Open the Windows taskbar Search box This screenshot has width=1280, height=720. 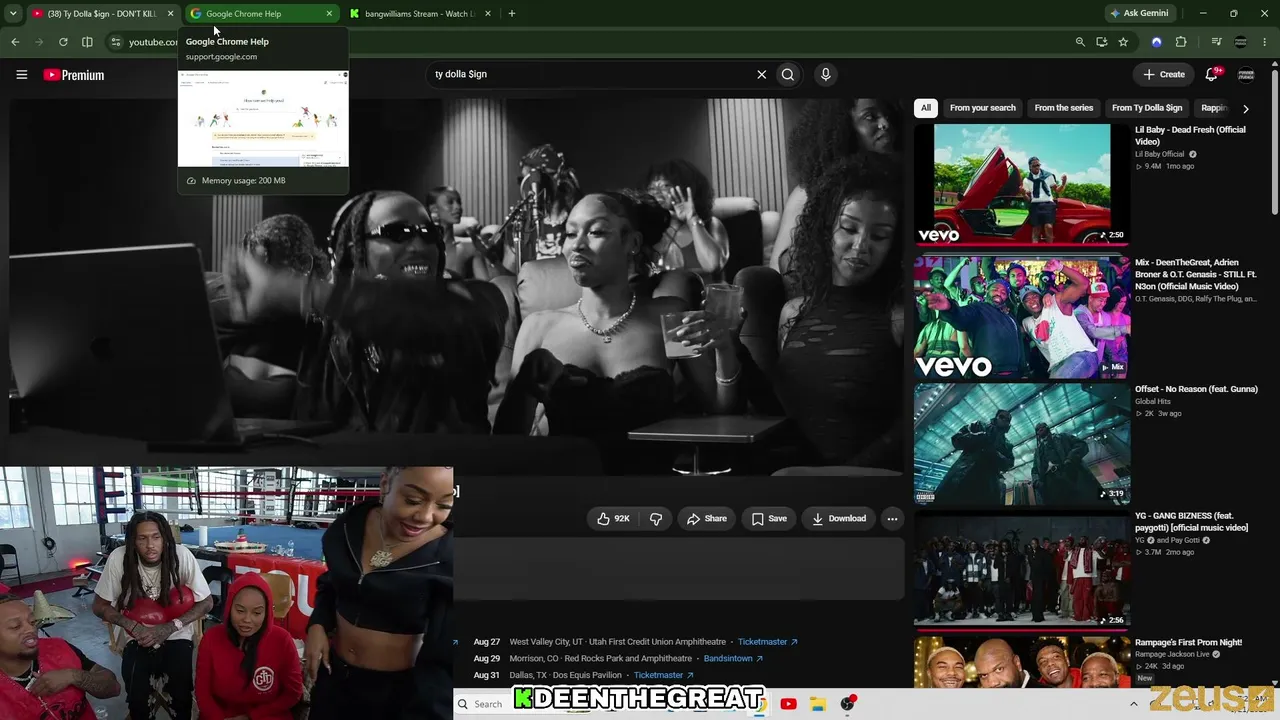tap(485, 704)
